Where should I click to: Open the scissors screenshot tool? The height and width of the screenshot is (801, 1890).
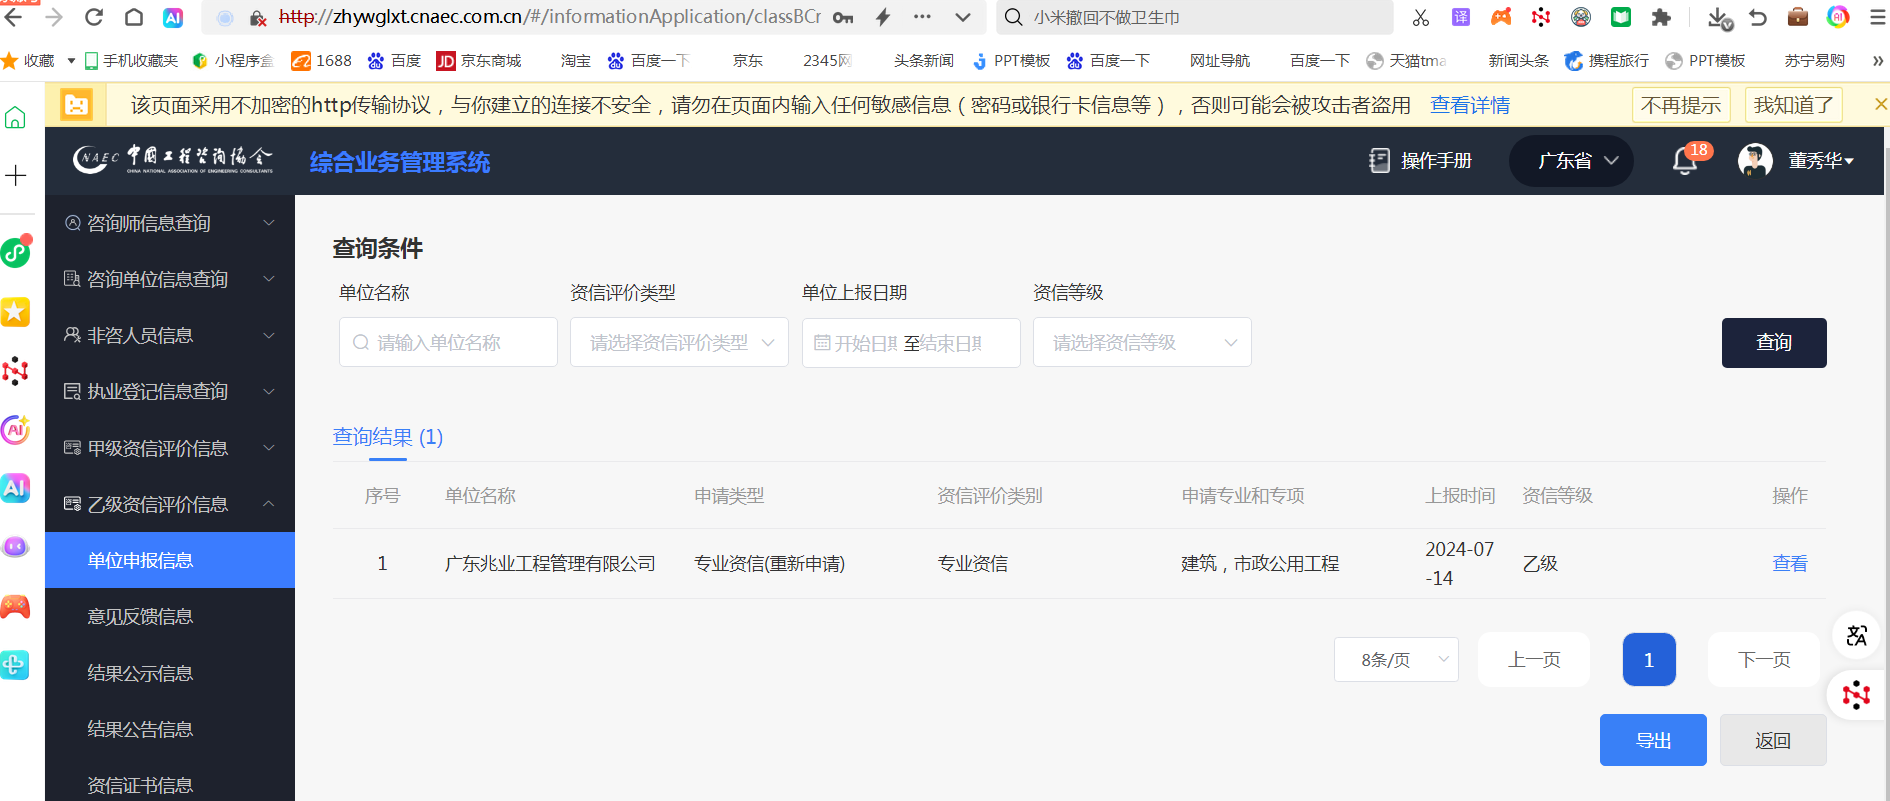pyautogui.click(x=1421, y=17)
